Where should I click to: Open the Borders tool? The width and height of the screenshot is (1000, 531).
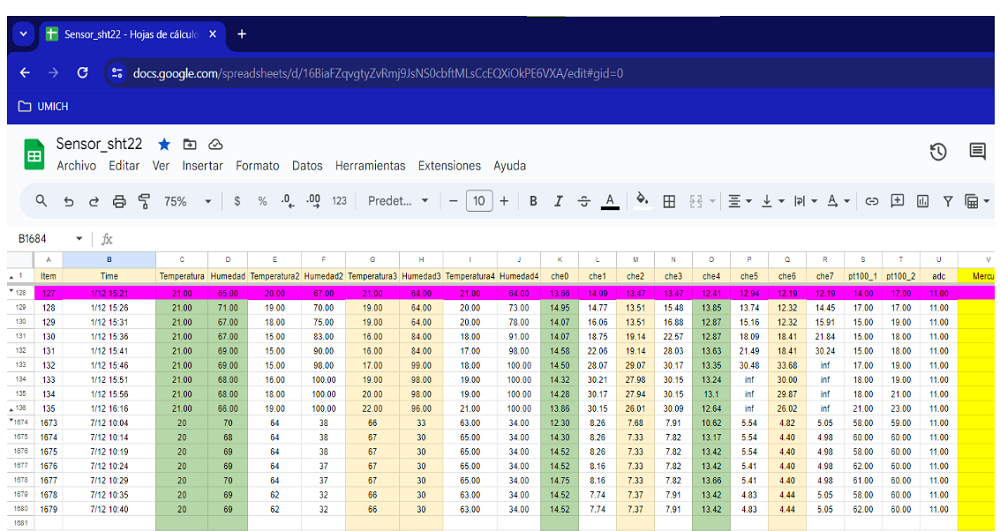point(669,201)
